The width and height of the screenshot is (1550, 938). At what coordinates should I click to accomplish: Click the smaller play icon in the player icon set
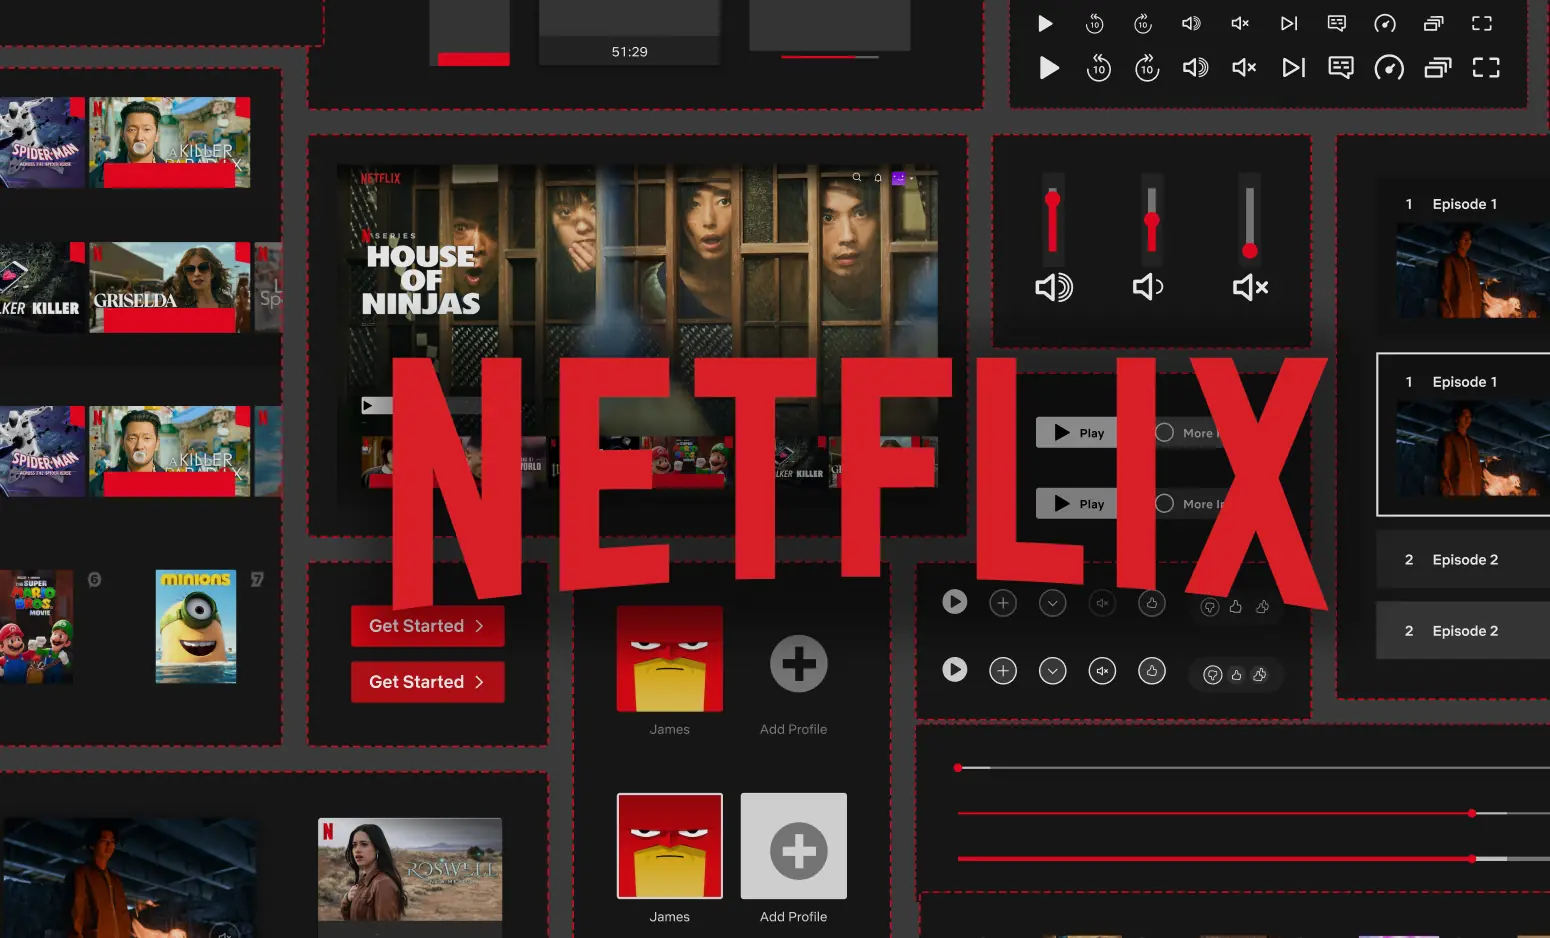click(1045, 23)
